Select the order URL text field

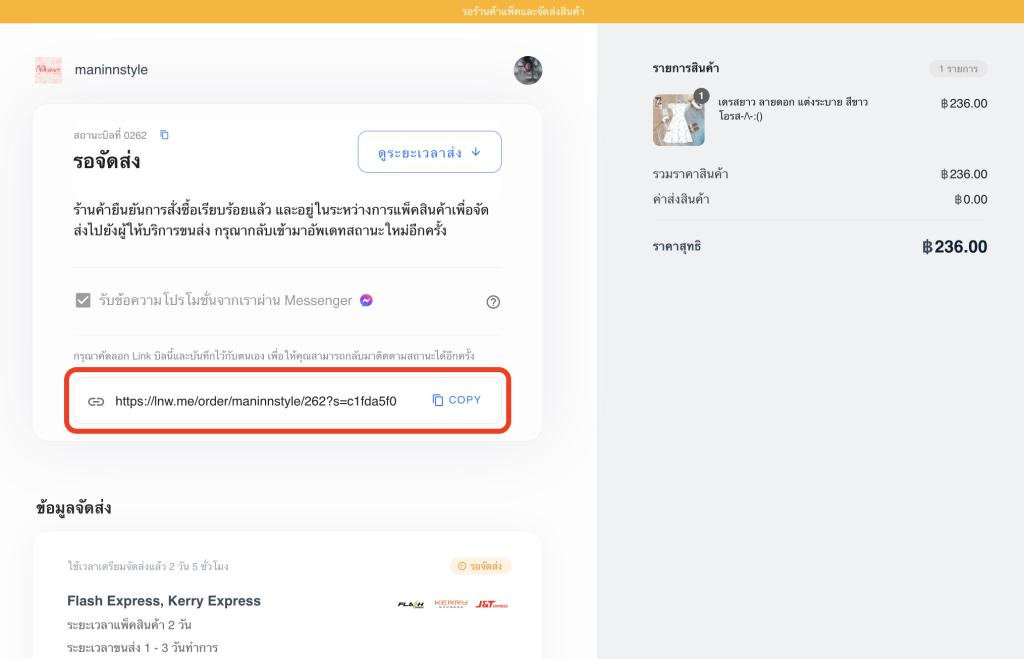[256, 401]
